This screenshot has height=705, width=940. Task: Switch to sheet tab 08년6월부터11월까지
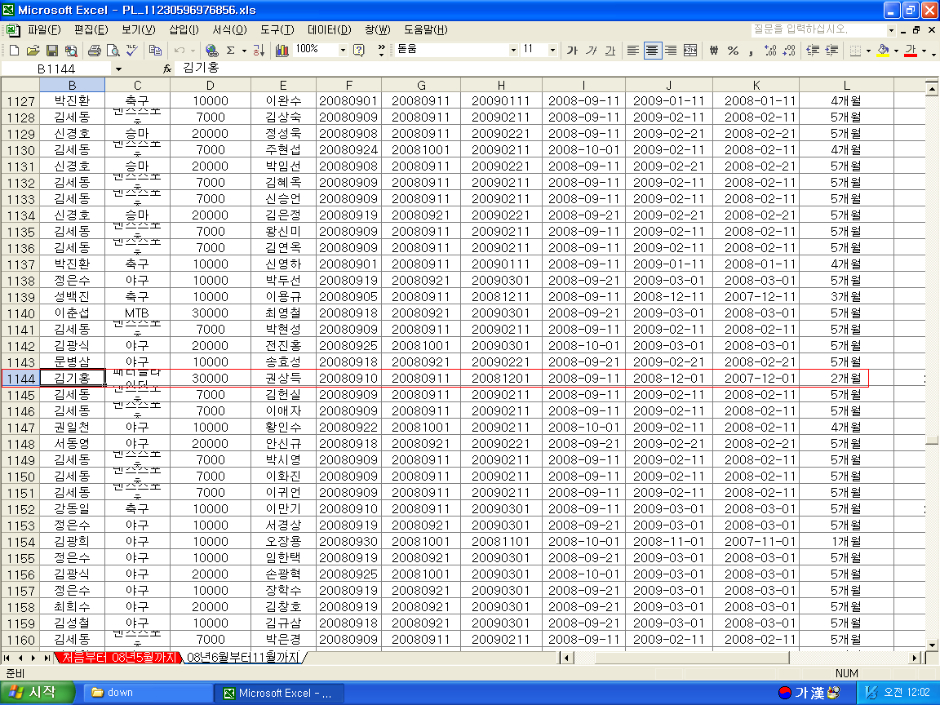pos(243,658)
